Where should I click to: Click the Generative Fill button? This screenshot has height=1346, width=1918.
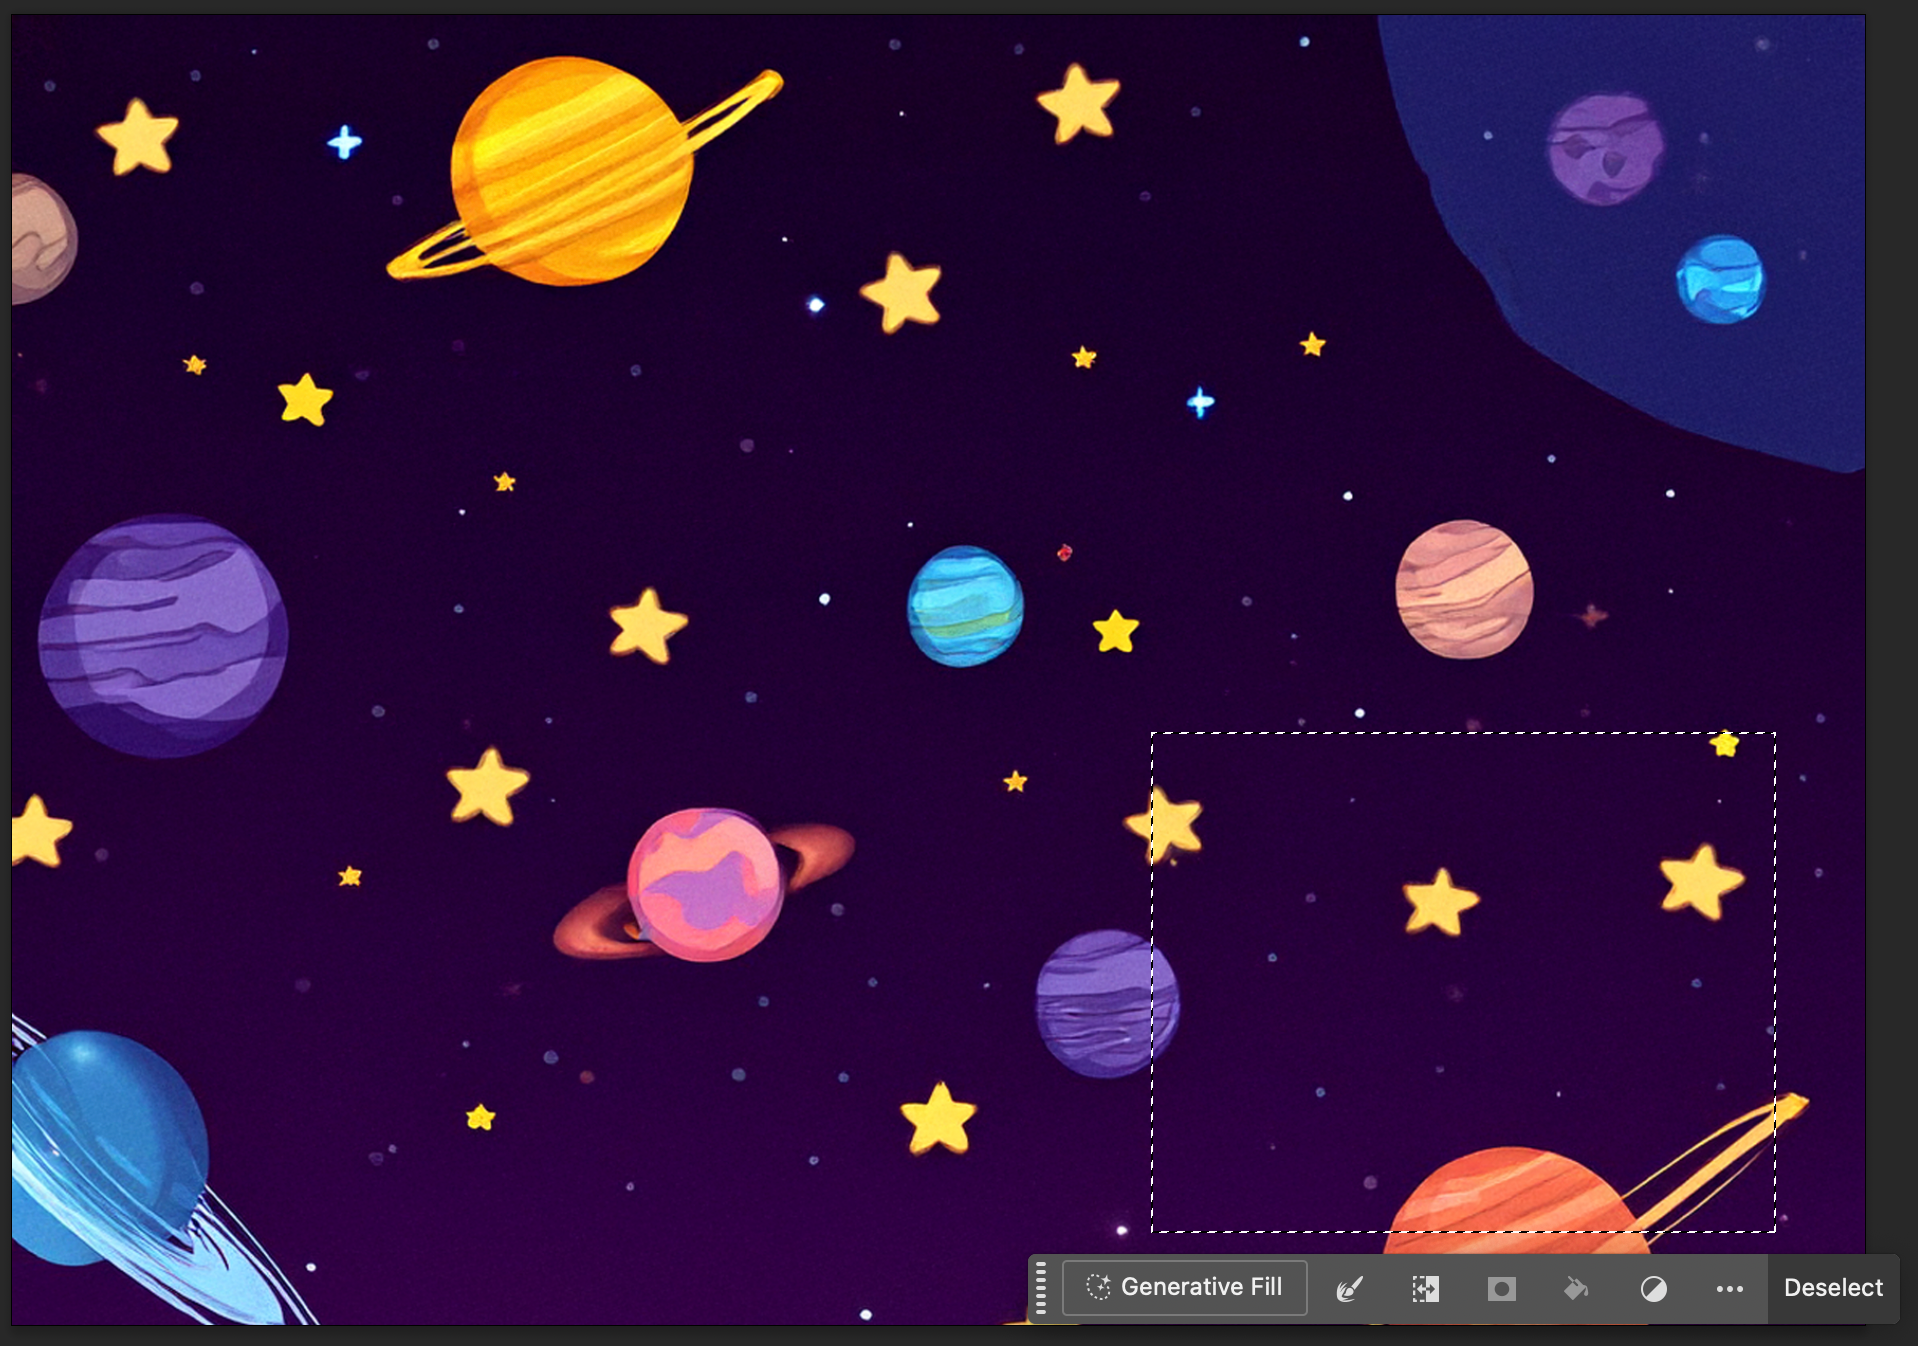coord(1184,1287)
